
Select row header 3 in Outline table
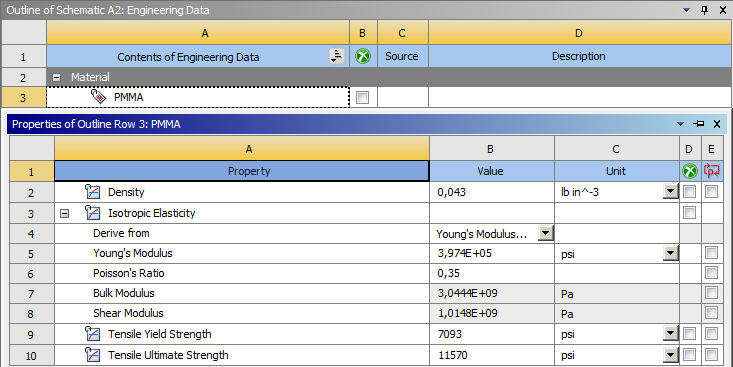click(23, 98)
